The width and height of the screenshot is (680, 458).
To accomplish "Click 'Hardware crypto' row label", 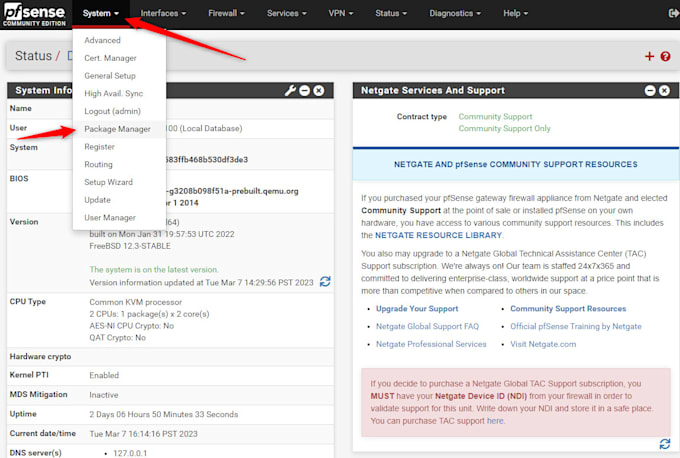I will point(40,357).
